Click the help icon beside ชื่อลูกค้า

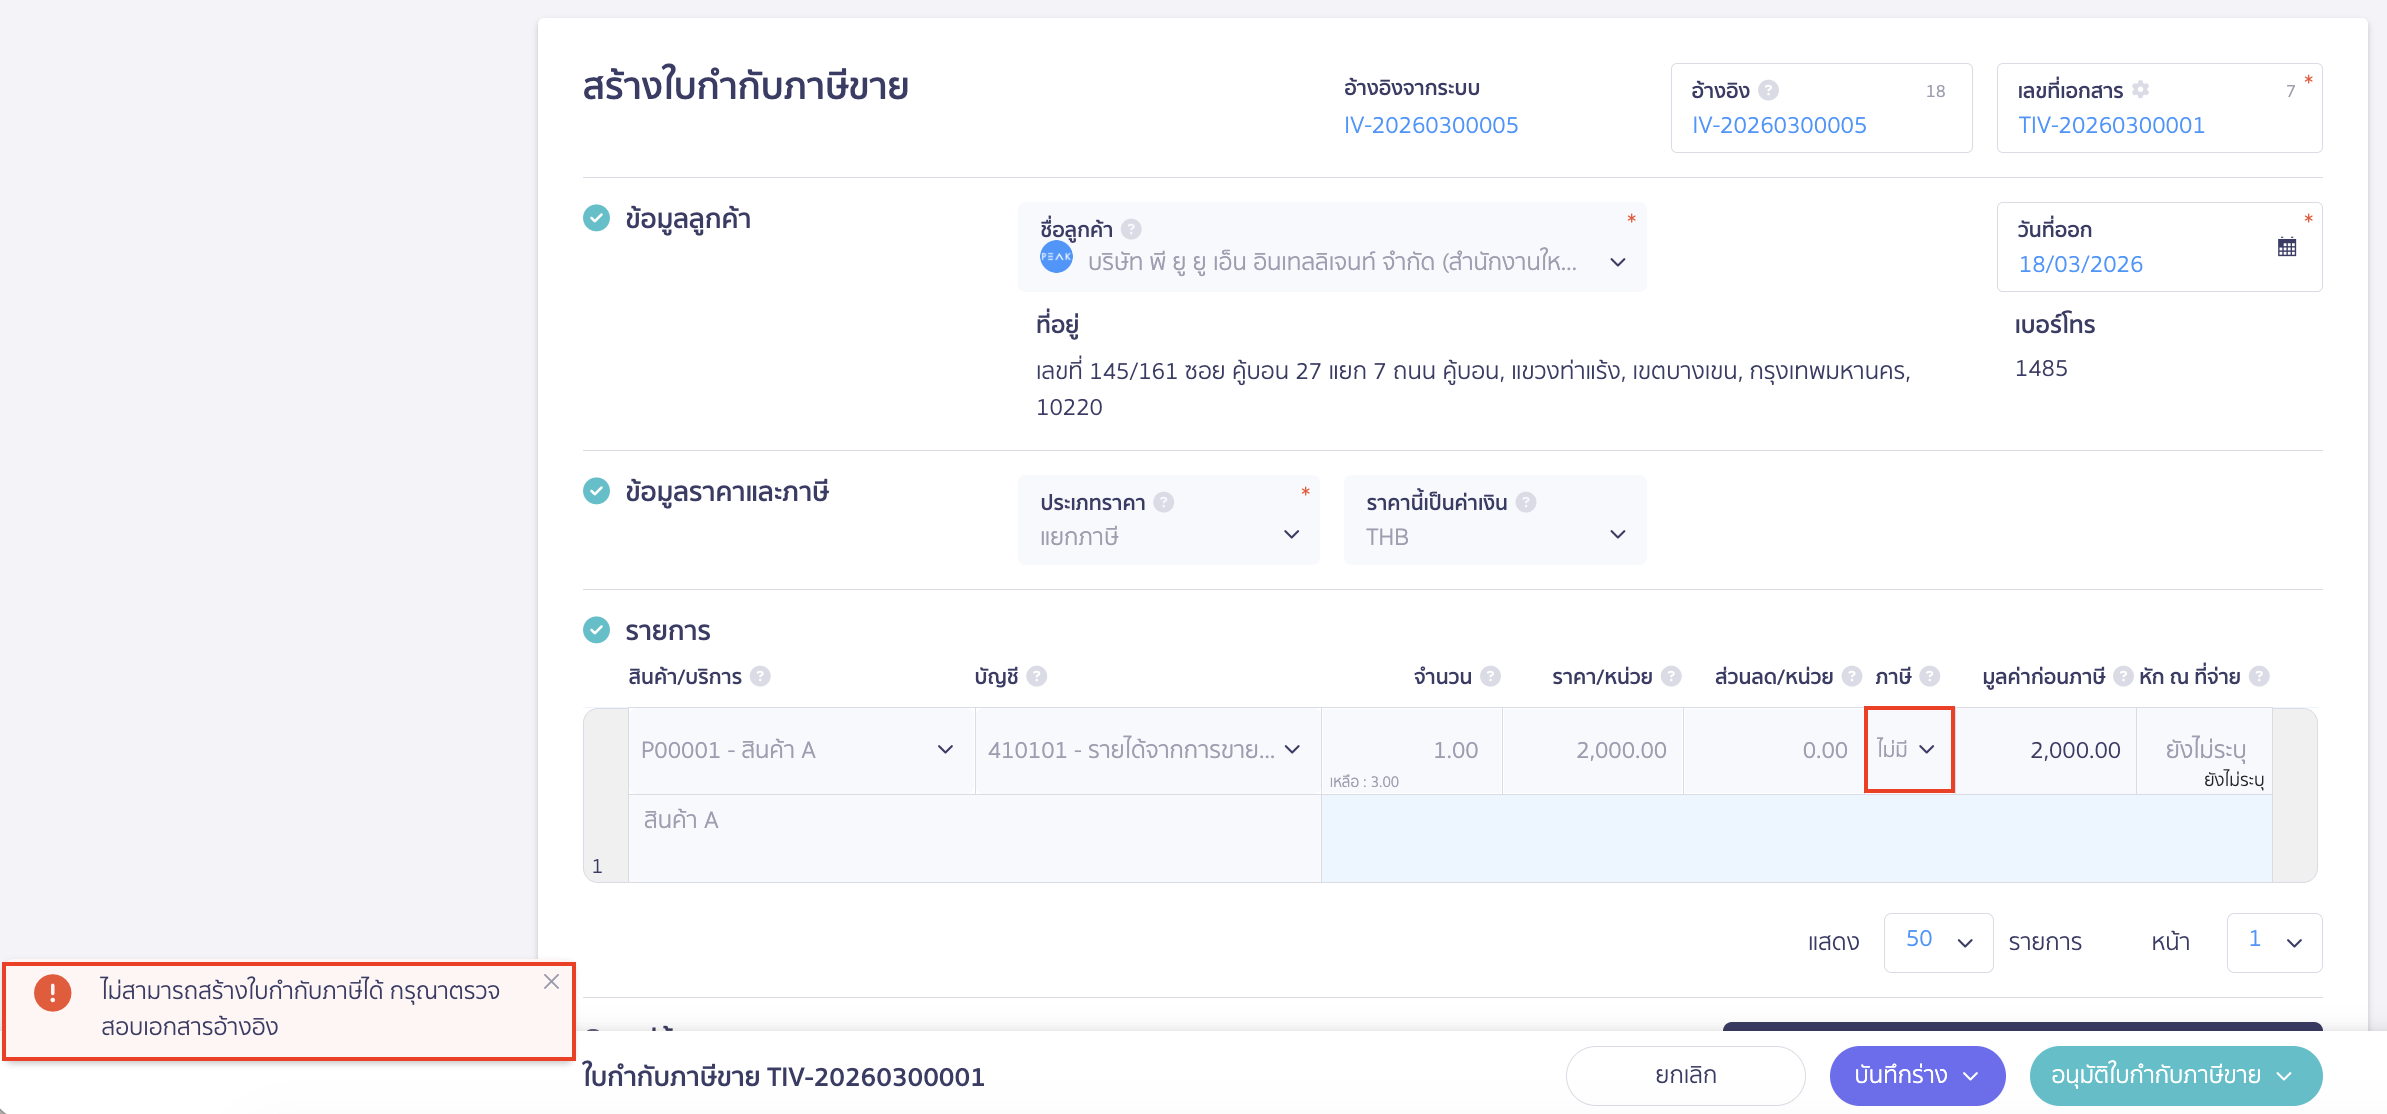1134,228
